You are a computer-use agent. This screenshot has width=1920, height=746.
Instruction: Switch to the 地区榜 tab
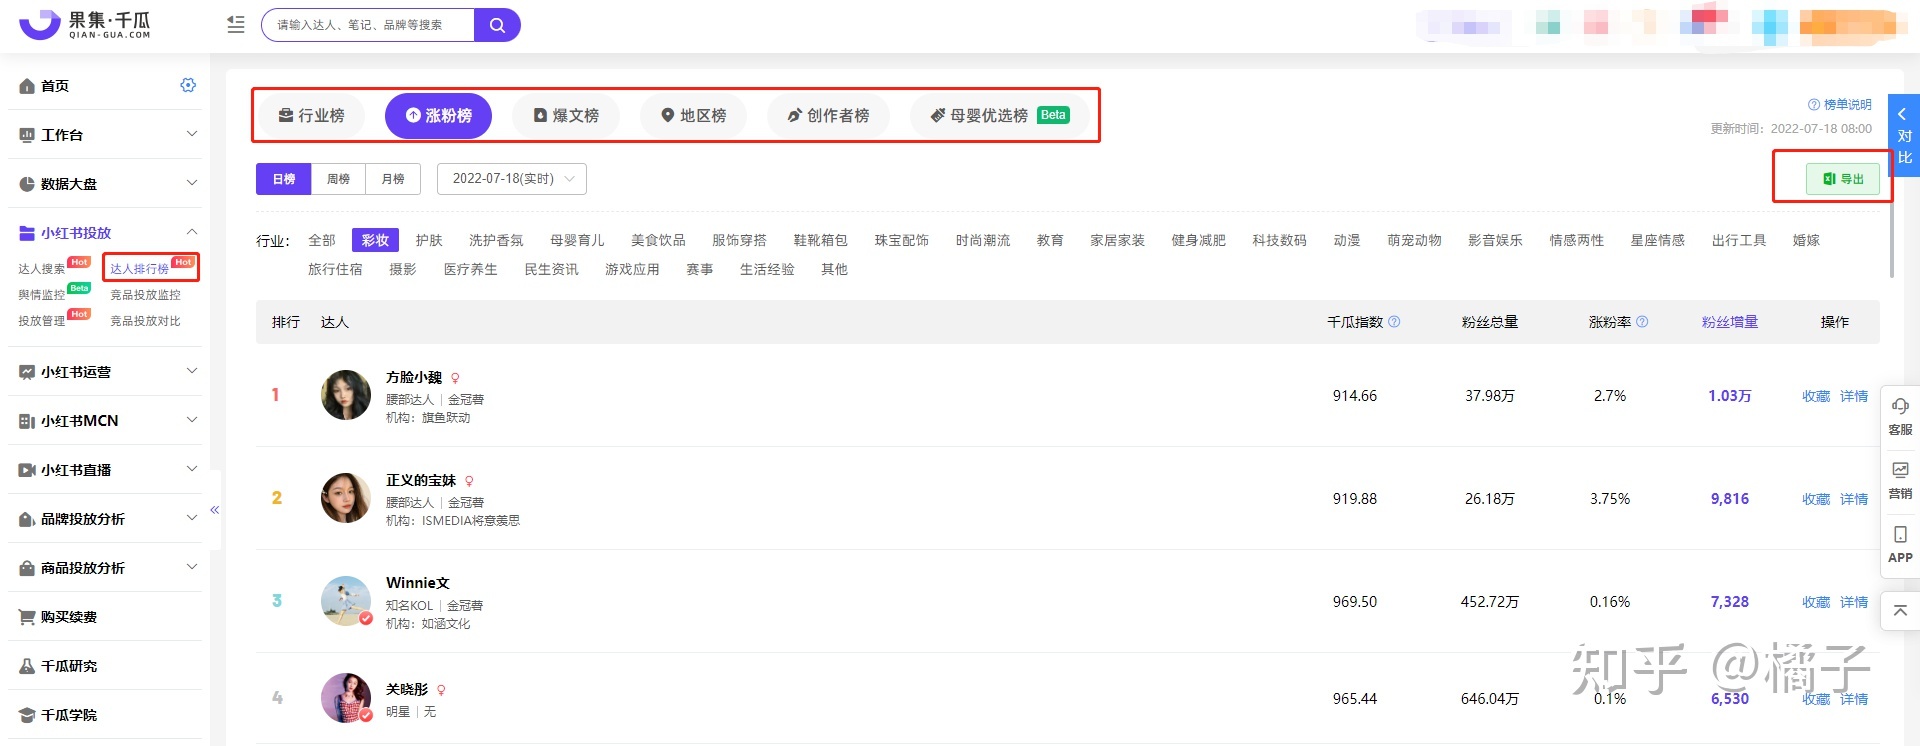pos(693,116)
